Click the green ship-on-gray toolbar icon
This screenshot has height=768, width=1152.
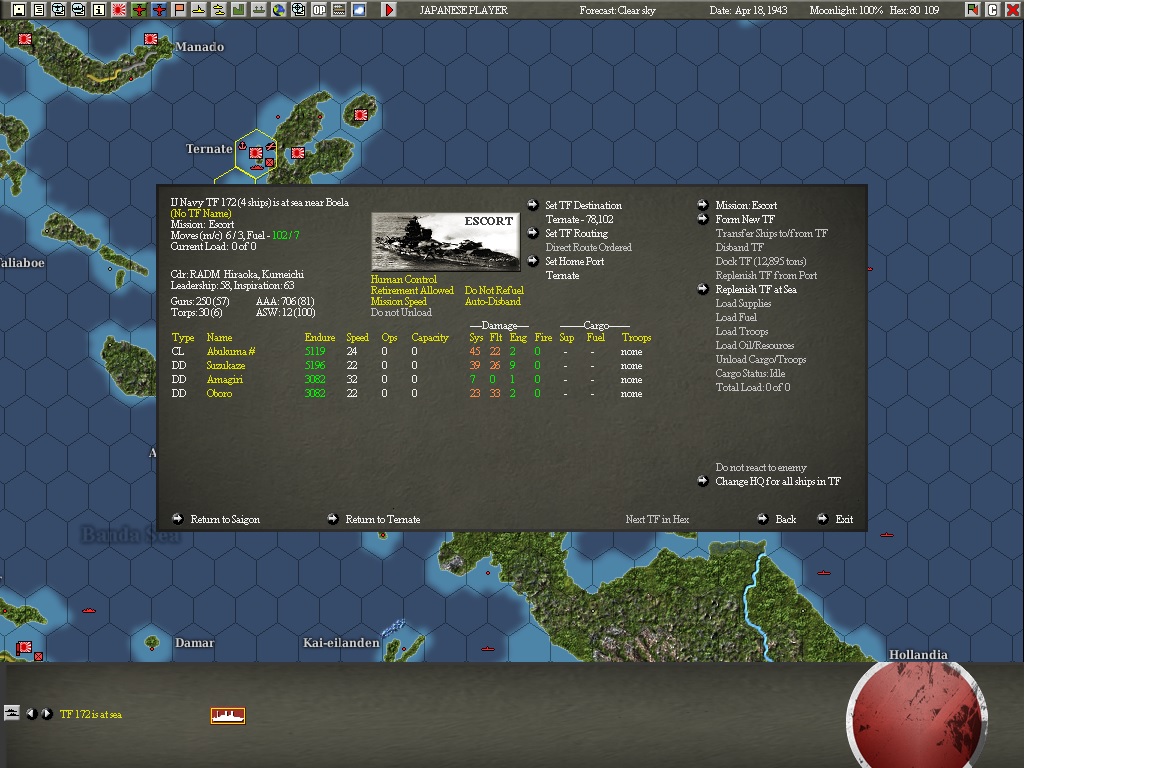259,10
